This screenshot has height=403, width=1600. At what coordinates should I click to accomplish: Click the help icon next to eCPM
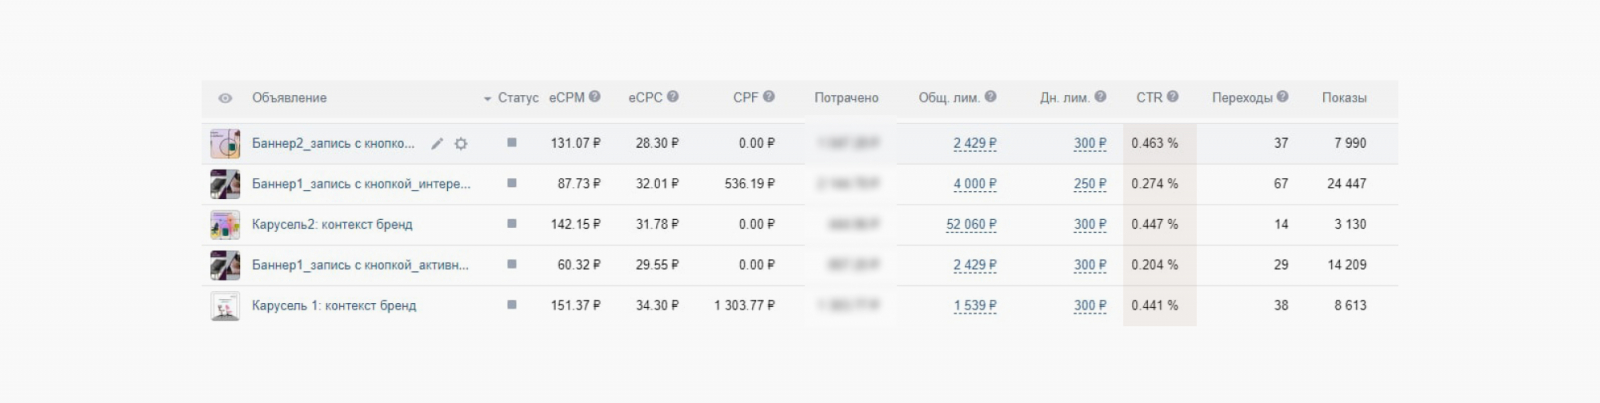[x=595, y=97]
